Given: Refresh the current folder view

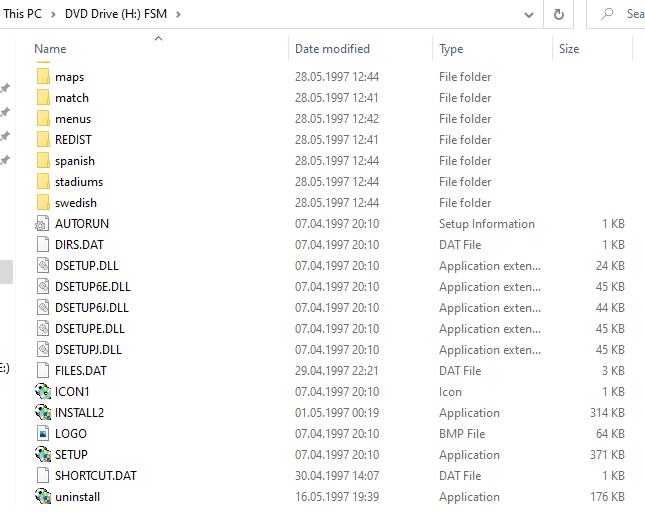Looking at the screenshot, I should (x=559, y=14).
